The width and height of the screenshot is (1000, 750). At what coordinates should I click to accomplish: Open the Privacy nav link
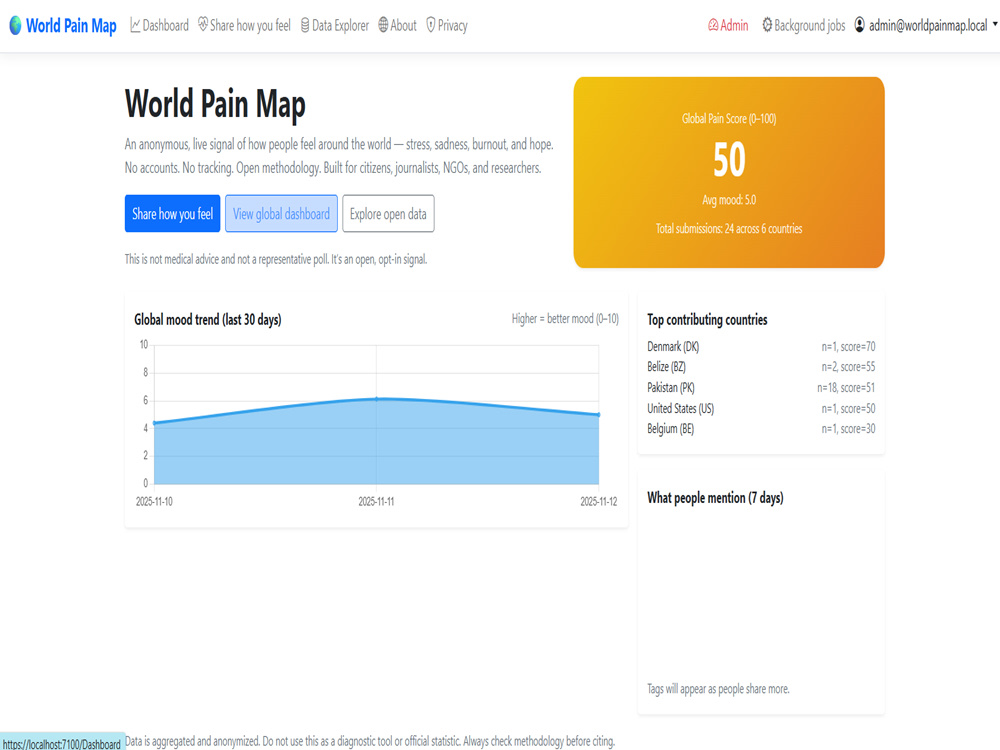447,26
